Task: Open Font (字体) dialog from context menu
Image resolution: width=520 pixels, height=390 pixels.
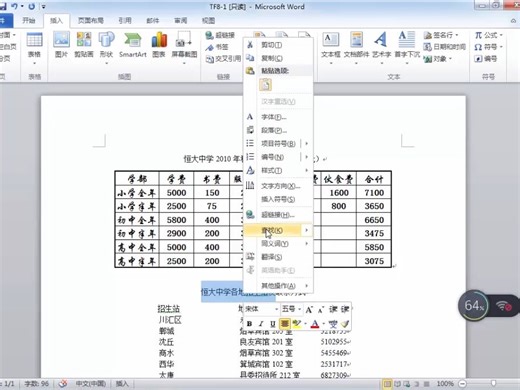Action: coord(279,117)
